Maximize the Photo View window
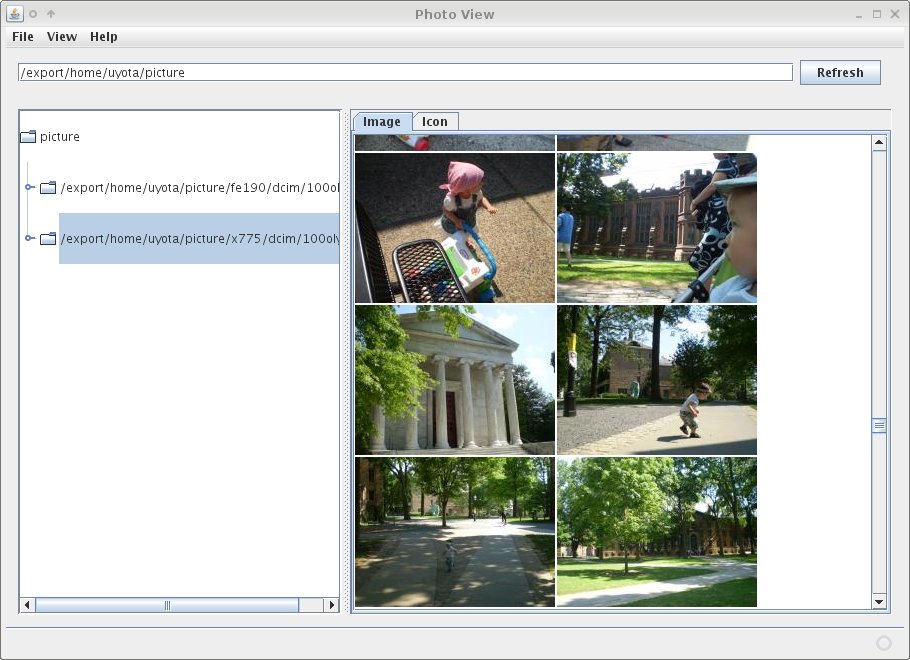This screenshot has width=910, height=660. coord(877,14)
